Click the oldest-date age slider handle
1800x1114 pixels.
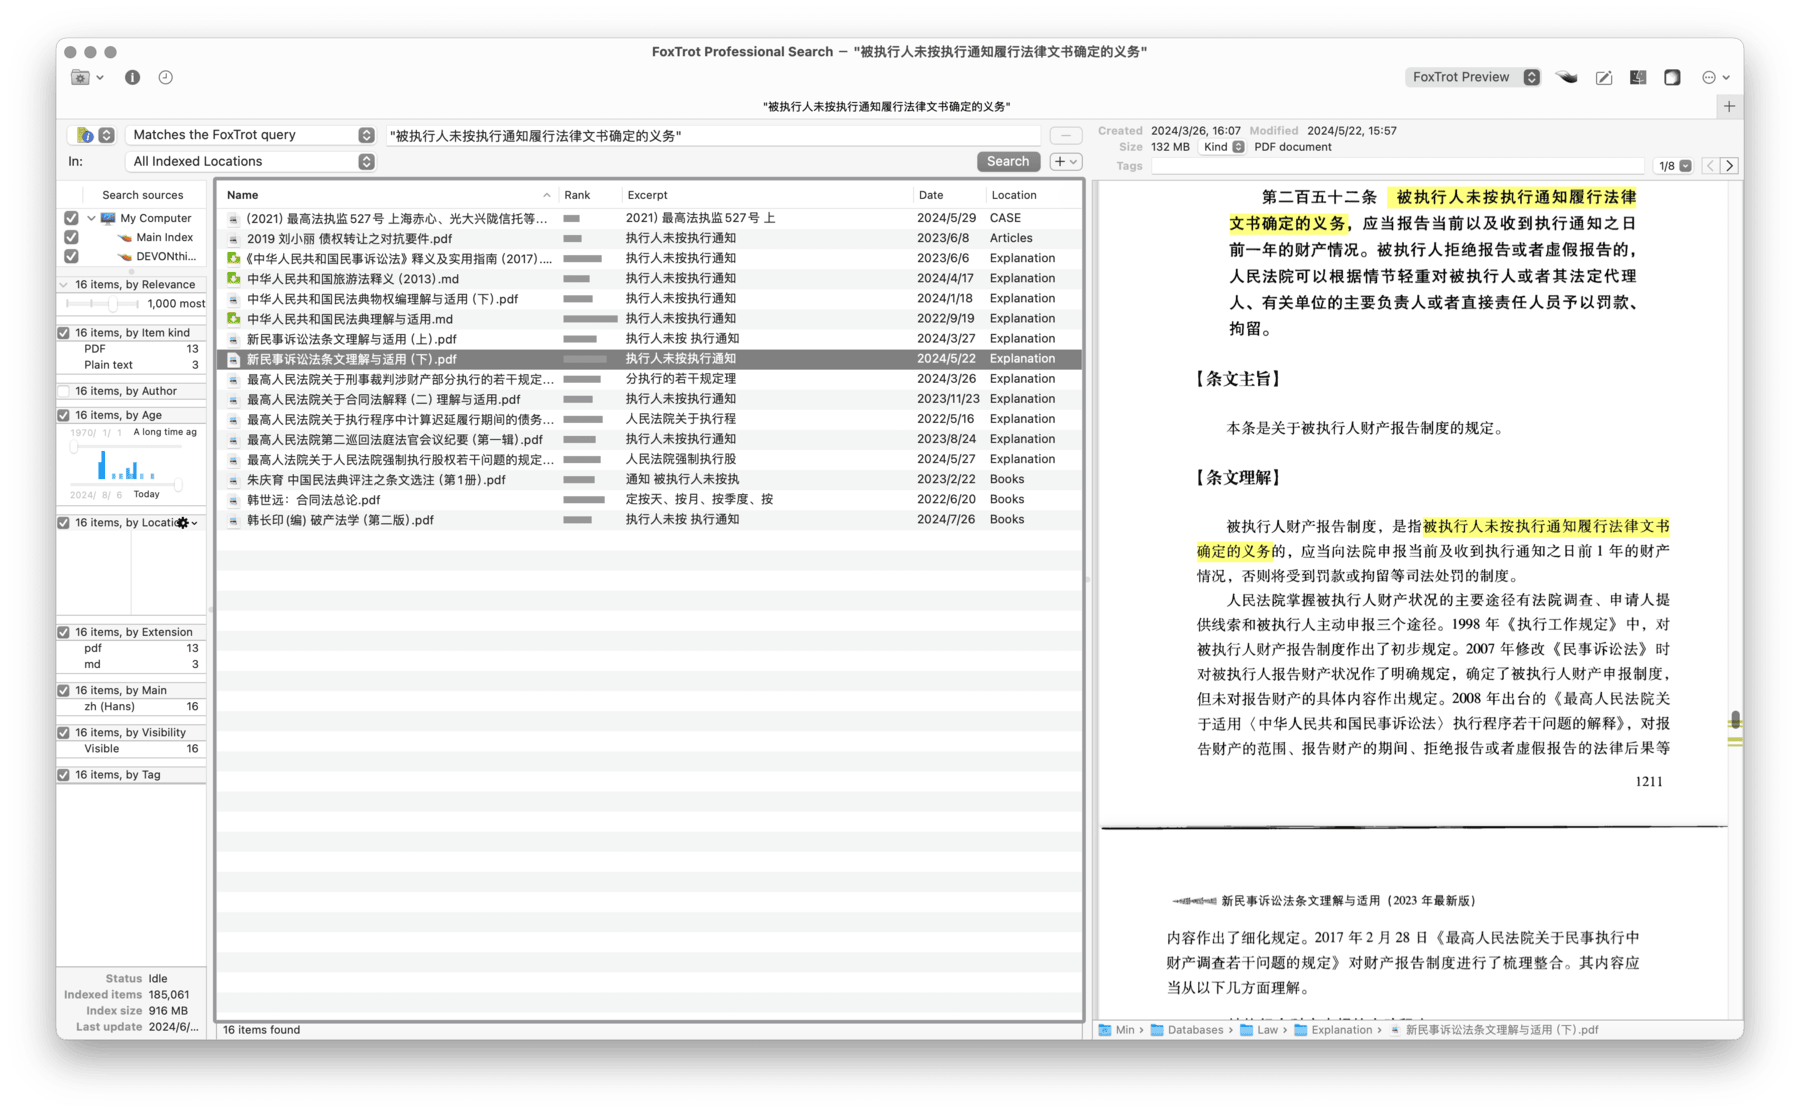coord(74,447)
